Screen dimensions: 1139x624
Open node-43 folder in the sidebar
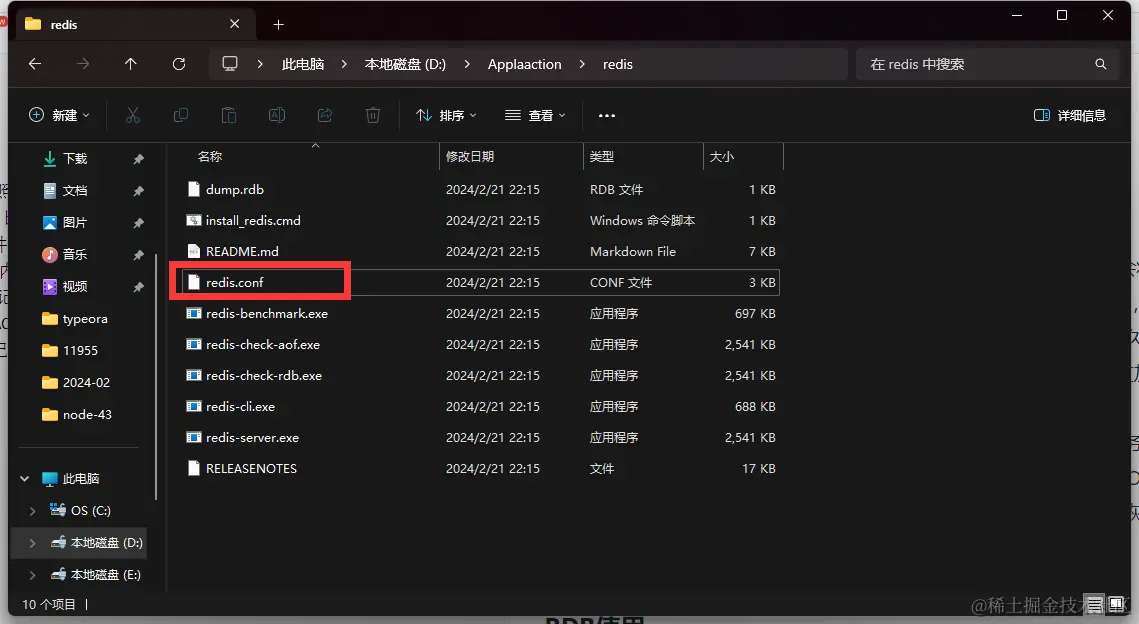pyautogui.click(x=87, y=414)
